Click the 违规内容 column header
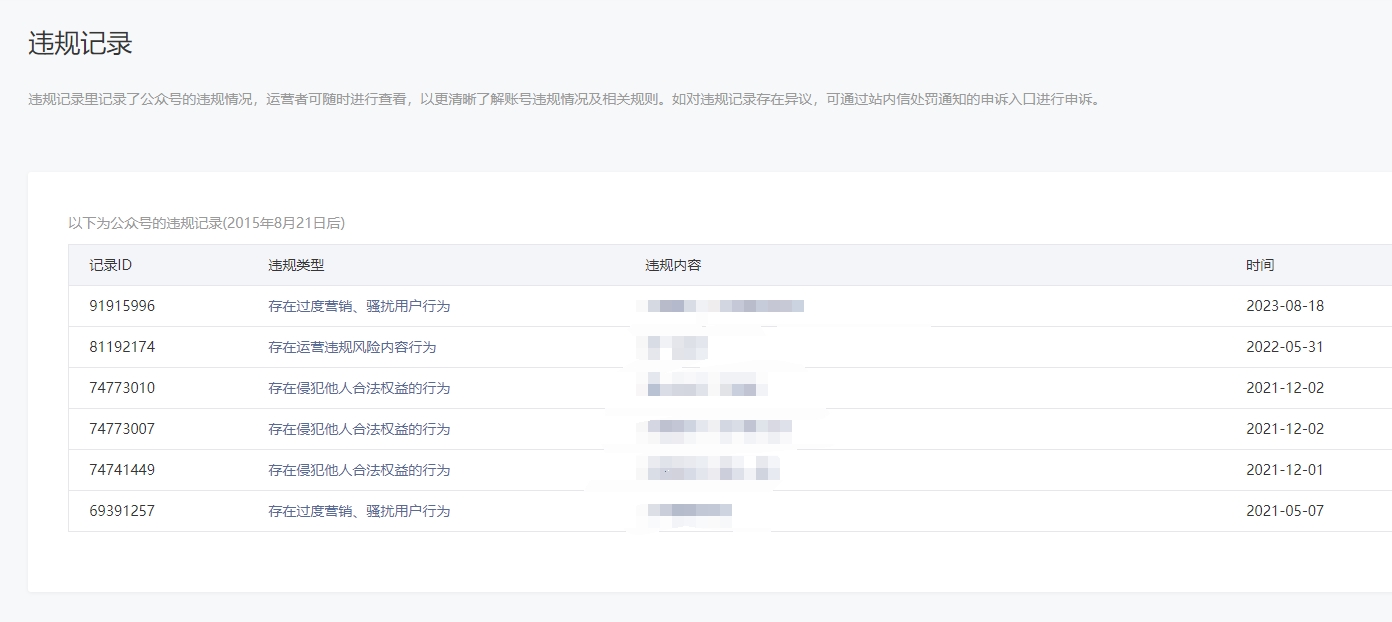 click(x=673, y=265)
